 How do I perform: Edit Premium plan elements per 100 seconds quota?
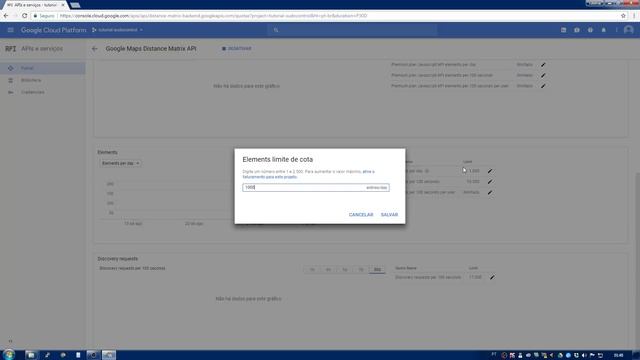coord(543,76)
